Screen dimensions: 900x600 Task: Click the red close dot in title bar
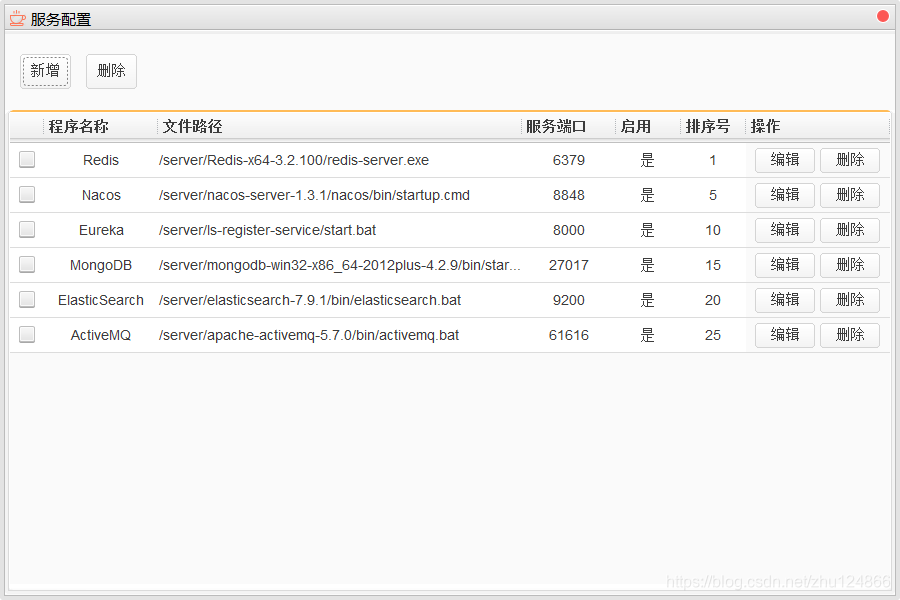tap(883, 16)
